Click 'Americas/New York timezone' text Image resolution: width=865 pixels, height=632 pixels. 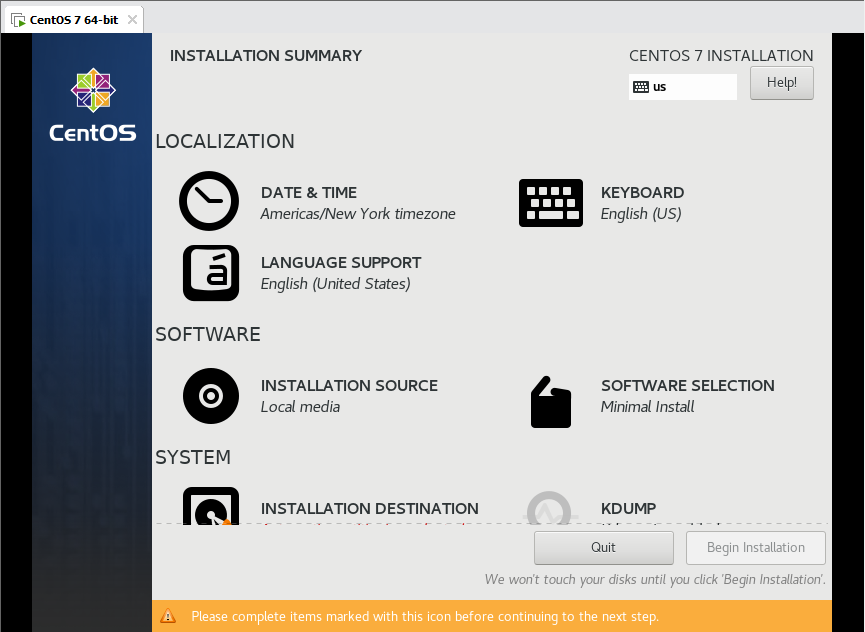(358, 214)
